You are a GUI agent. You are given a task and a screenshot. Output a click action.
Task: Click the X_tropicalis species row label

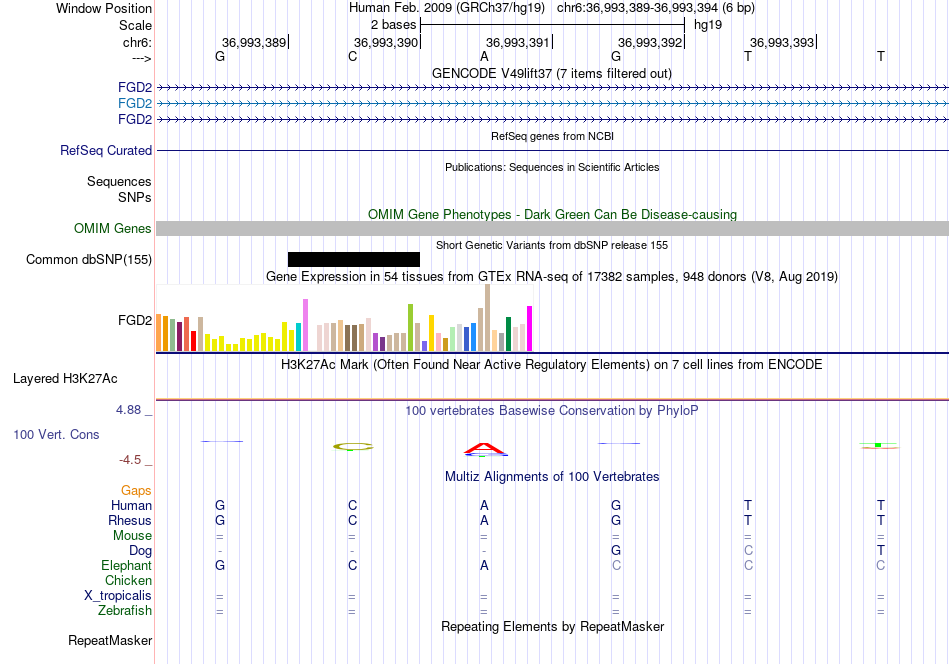(118, 596)
